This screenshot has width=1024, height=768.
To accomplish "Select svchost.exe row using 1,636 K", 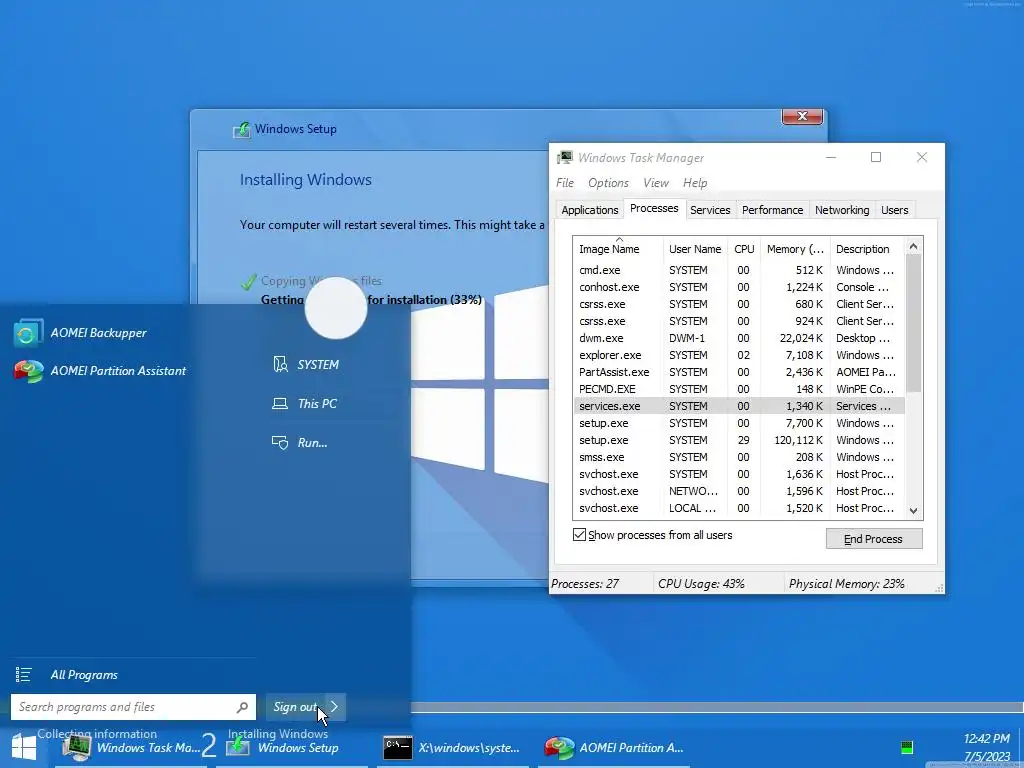I will click(739, 473).
